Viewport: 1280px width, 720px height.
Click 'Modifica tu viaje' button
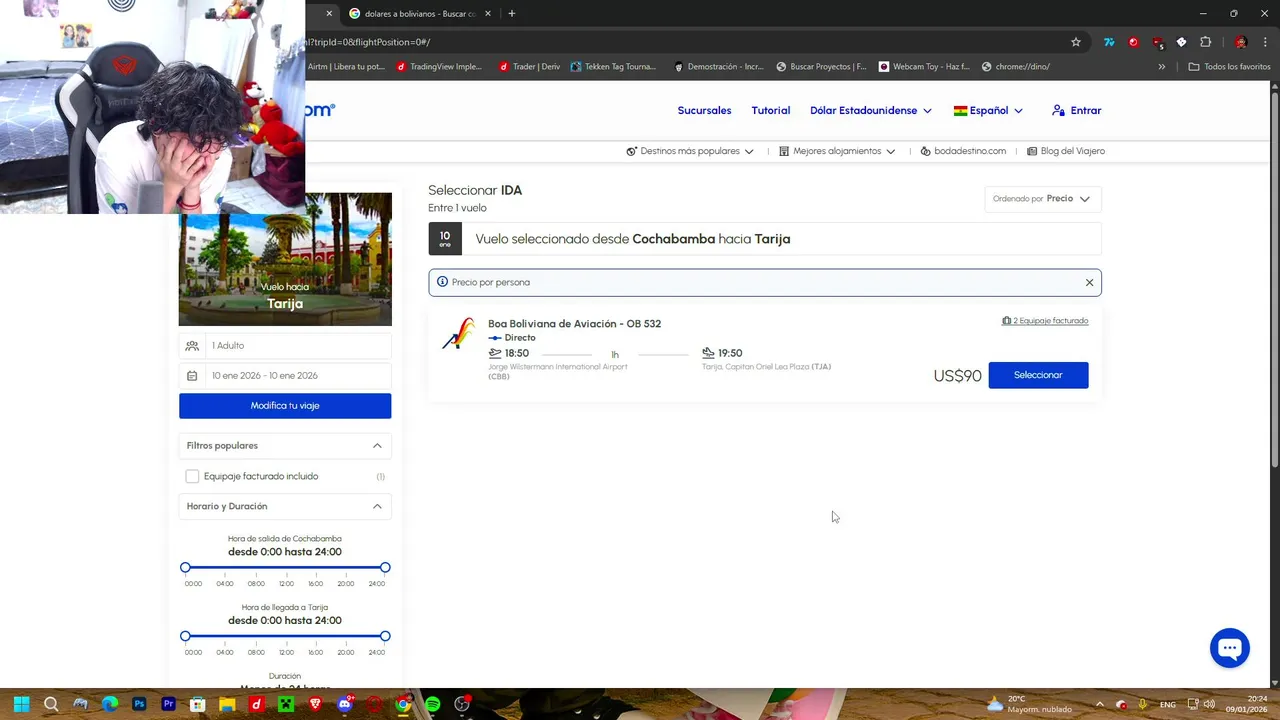285,406
